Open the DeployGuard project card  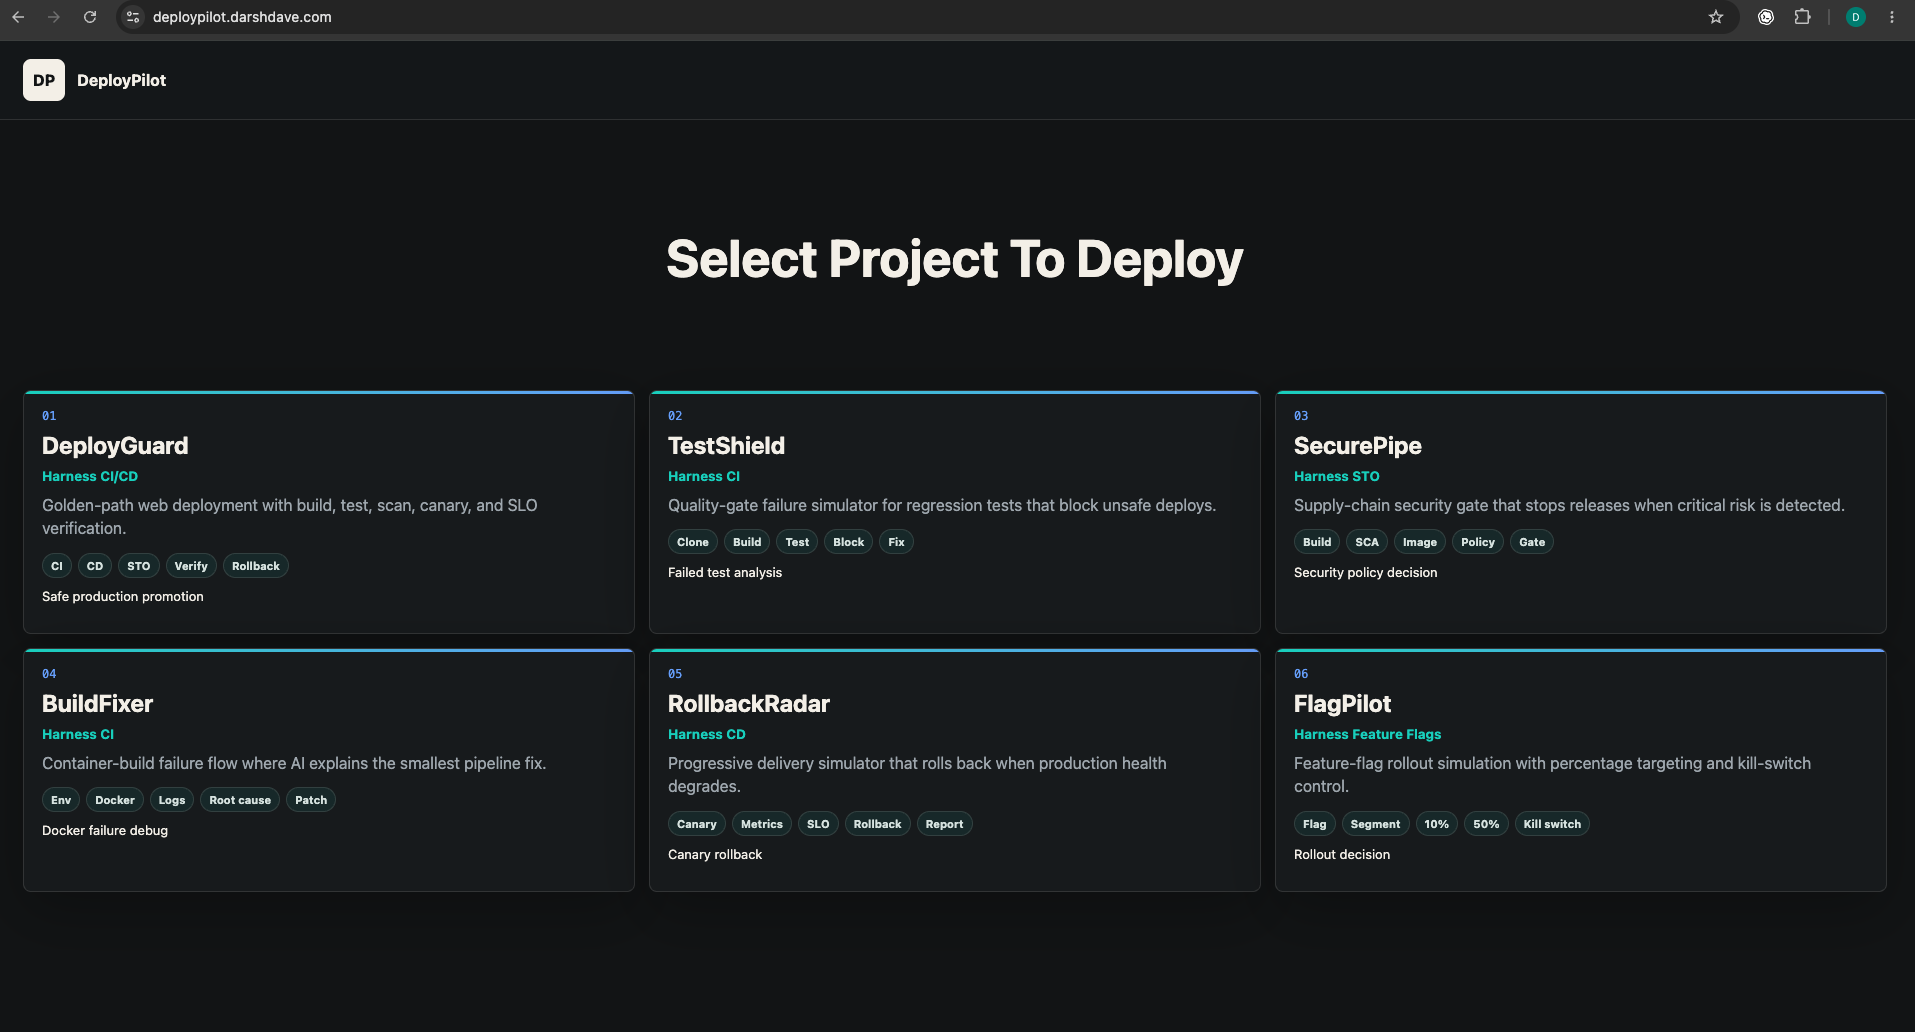tap(329, 512)
